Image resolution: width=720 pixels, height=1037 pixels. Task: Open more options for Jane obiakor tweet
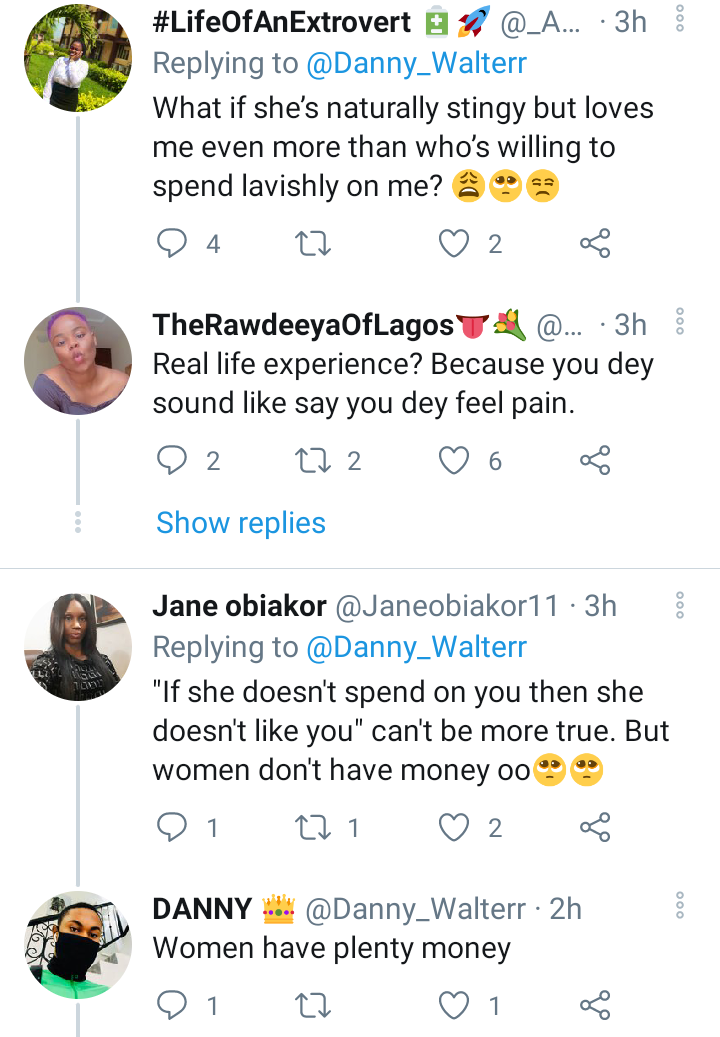[679, 605]
